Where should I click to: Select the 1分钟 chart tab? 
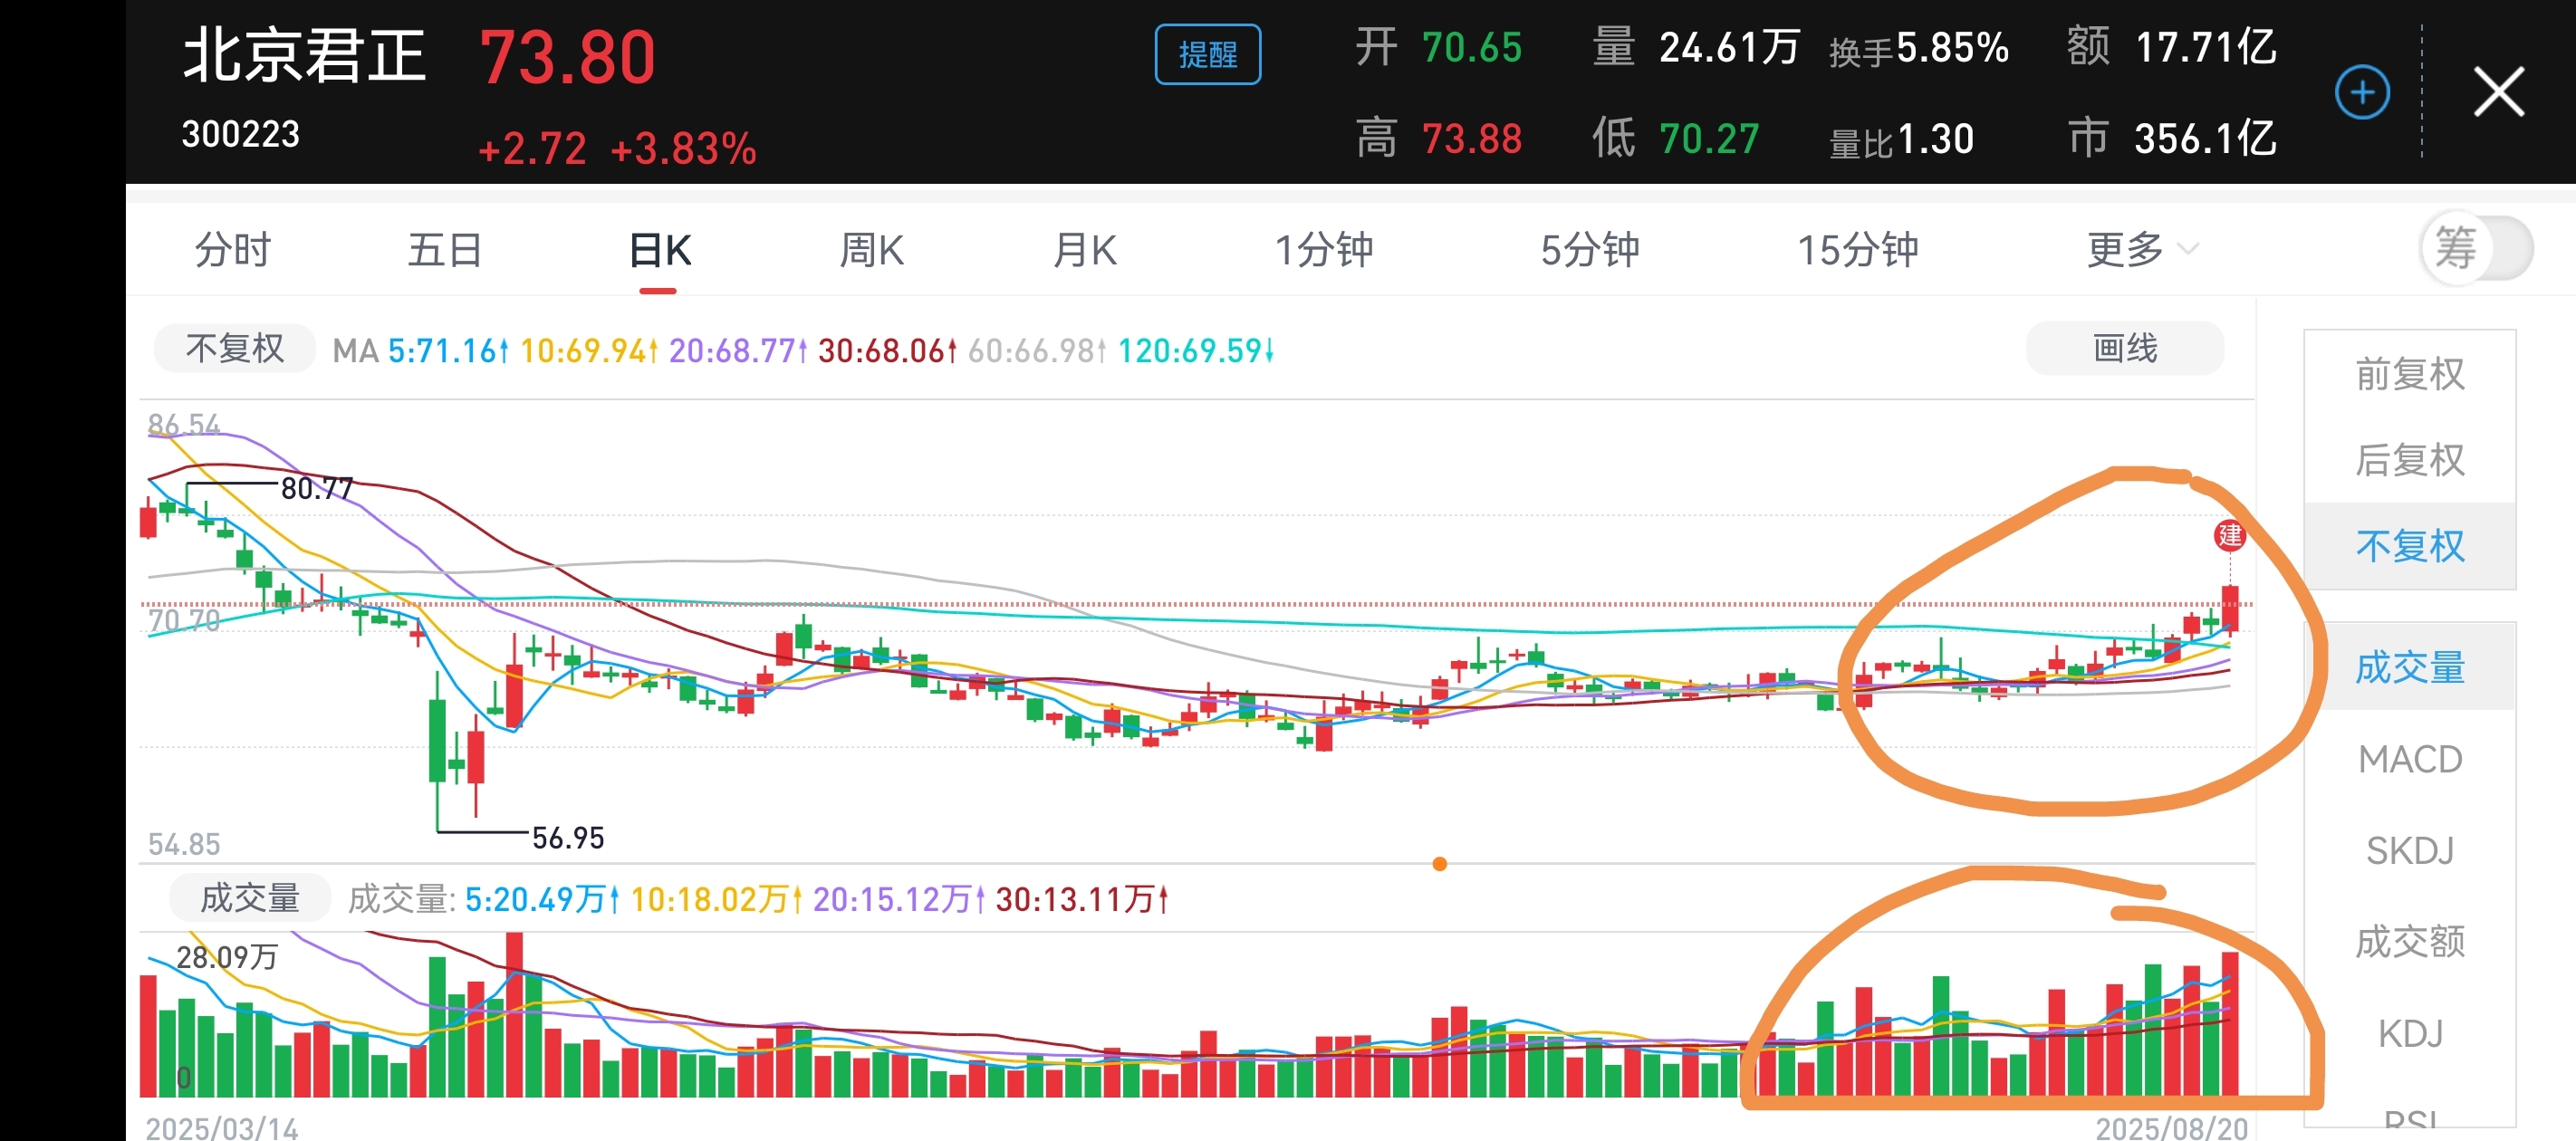click(1323, 250)
